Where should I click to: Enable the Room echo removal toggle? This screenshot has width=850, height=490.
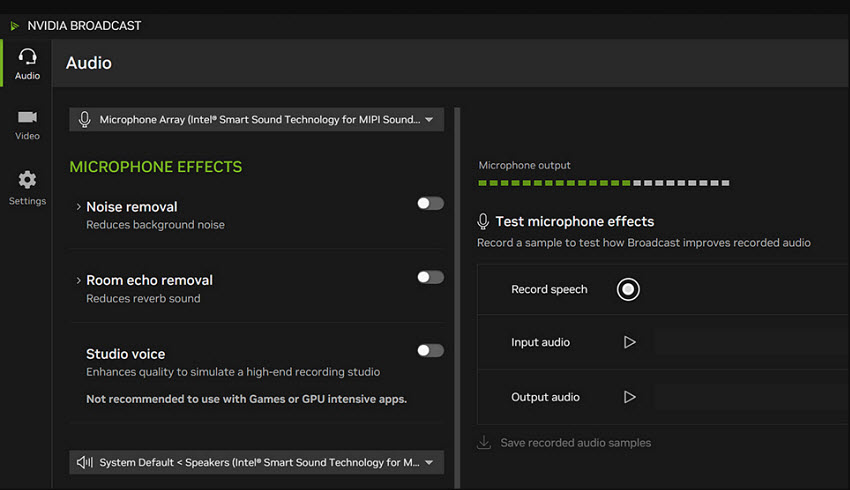pos(430,277)
